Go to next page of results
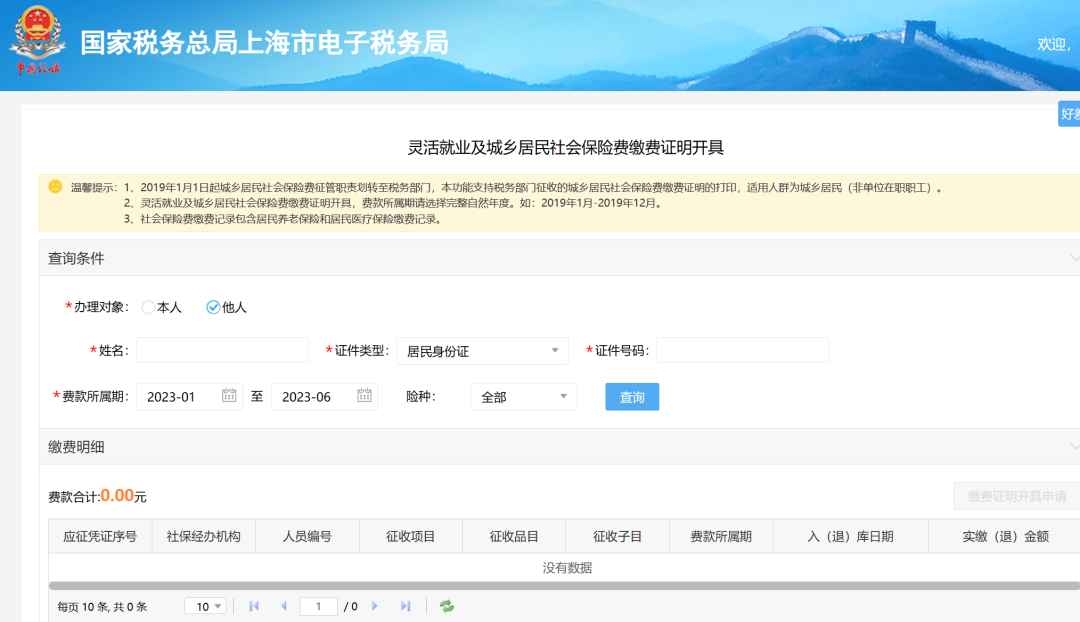The image size is (1080, 622). click(375, 606)
